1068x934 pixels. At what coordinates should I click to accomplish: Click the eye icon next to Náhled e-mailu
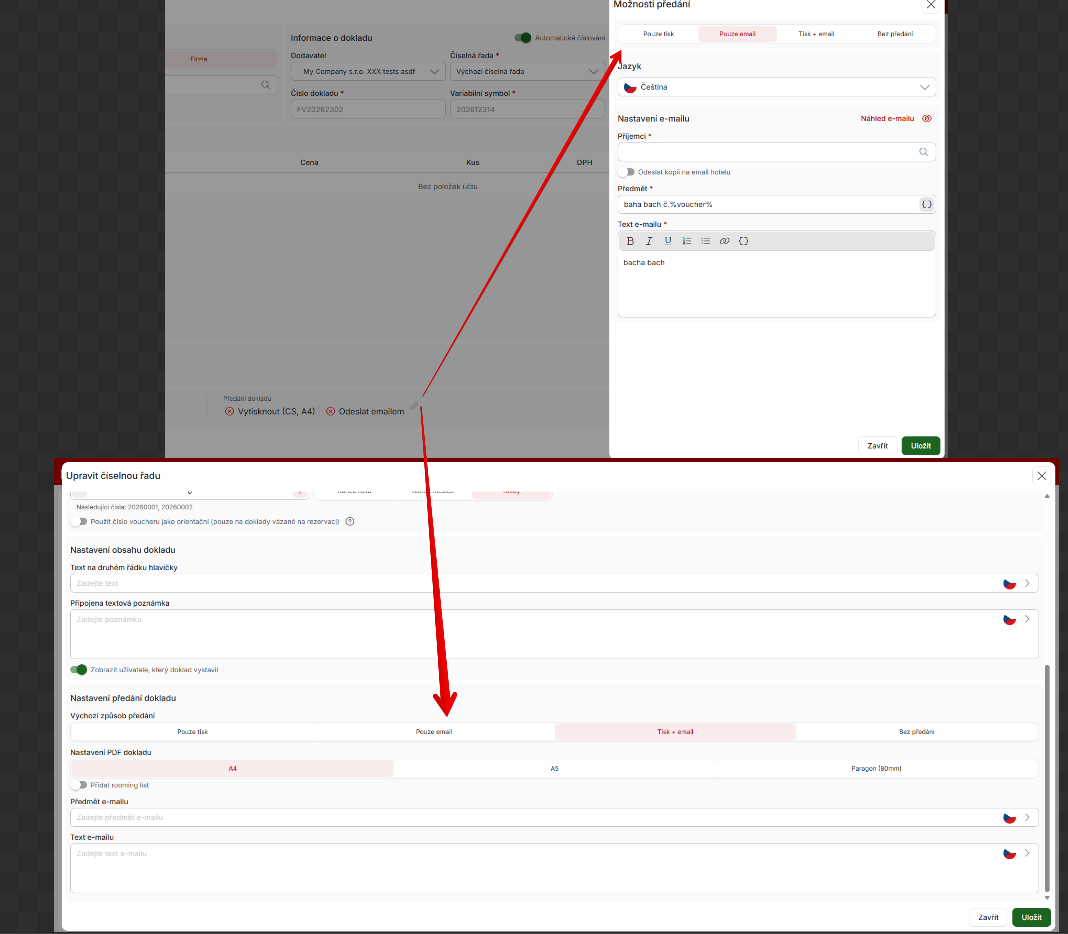click(927, 119)
